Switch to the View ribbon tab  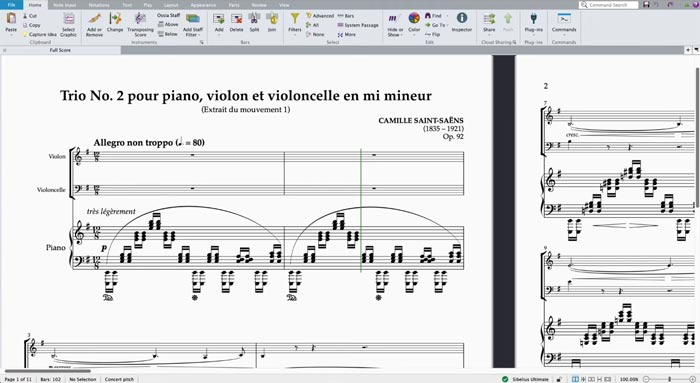[x=284, y=5]
